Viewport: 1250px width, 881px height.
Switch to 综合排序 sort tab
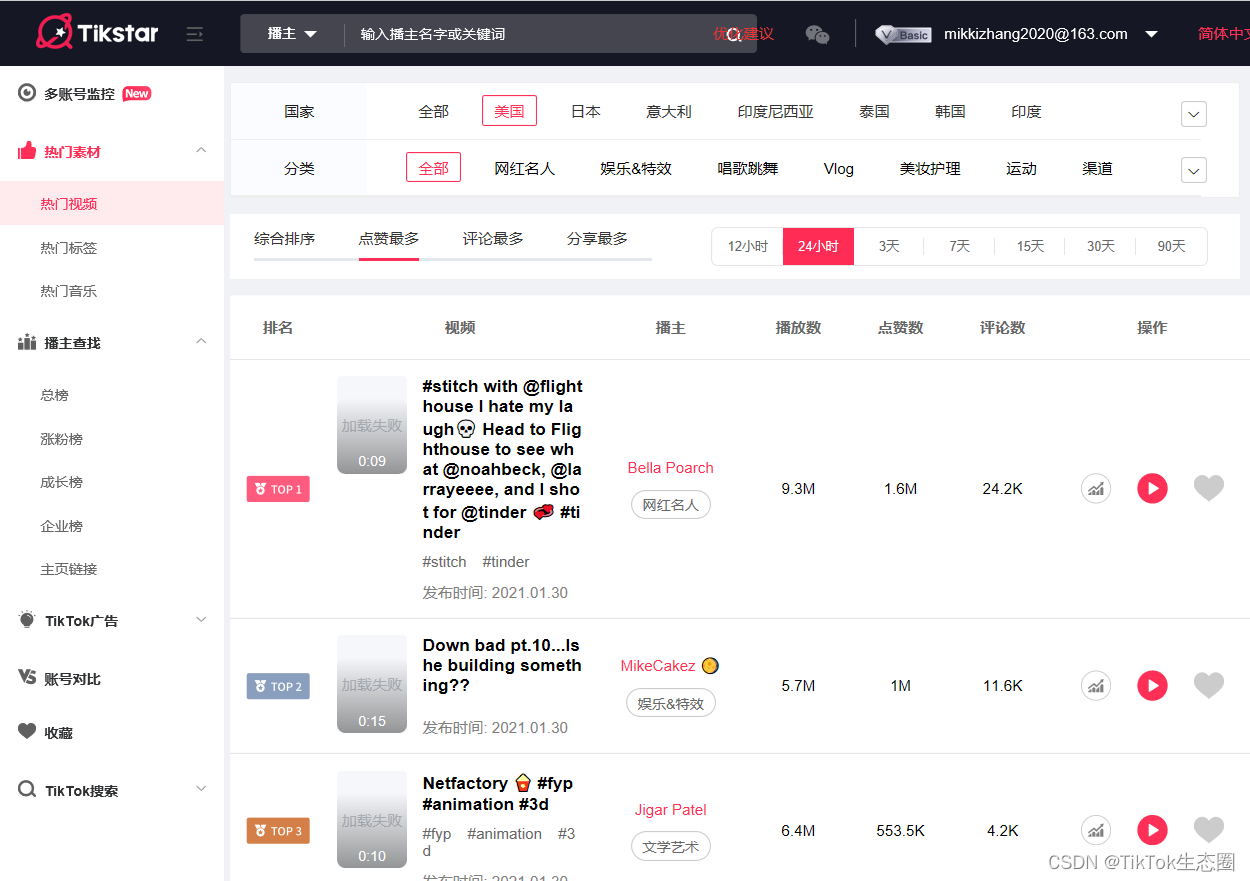(284, 238)
